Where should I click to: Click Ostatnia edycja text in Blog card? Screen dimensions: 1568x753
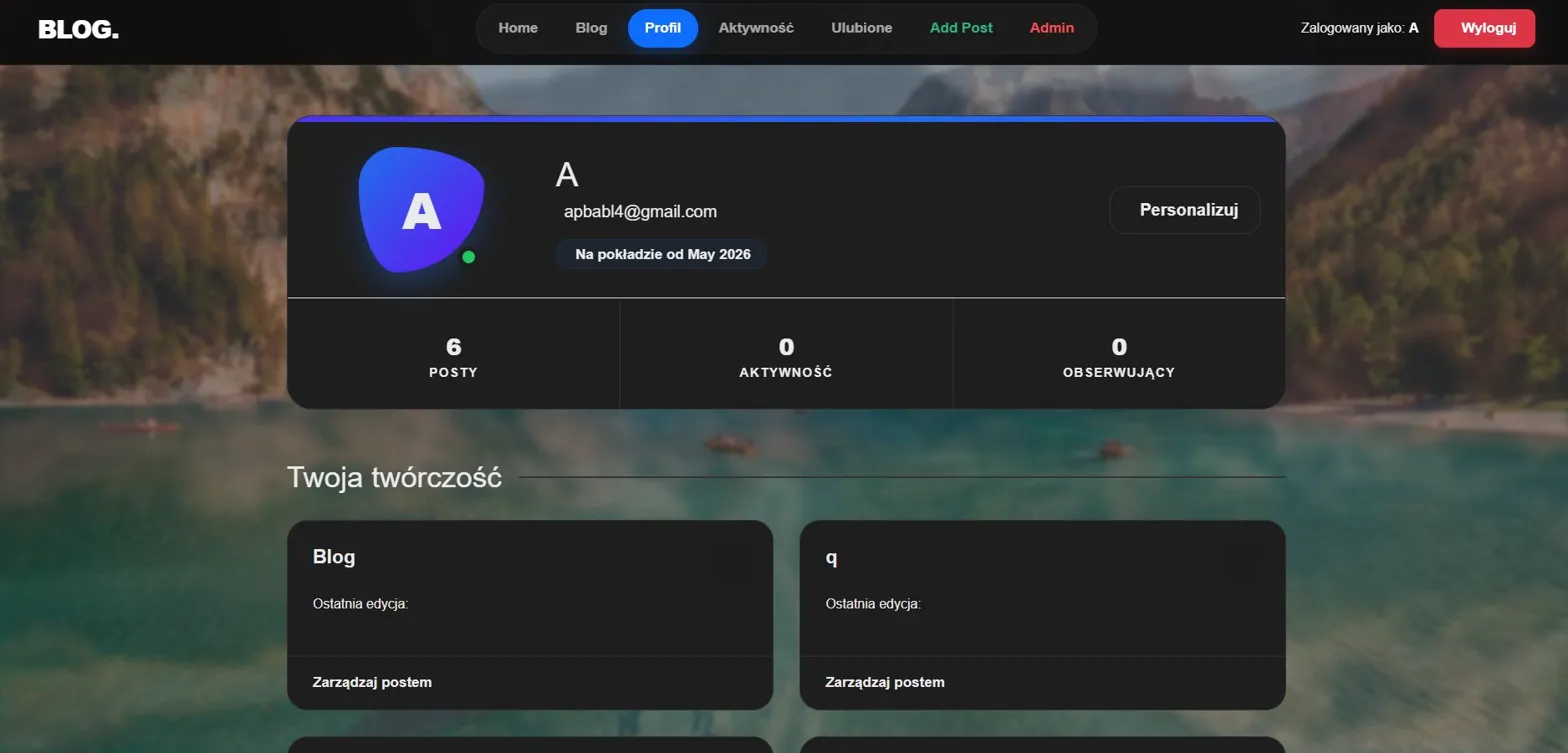361,604
